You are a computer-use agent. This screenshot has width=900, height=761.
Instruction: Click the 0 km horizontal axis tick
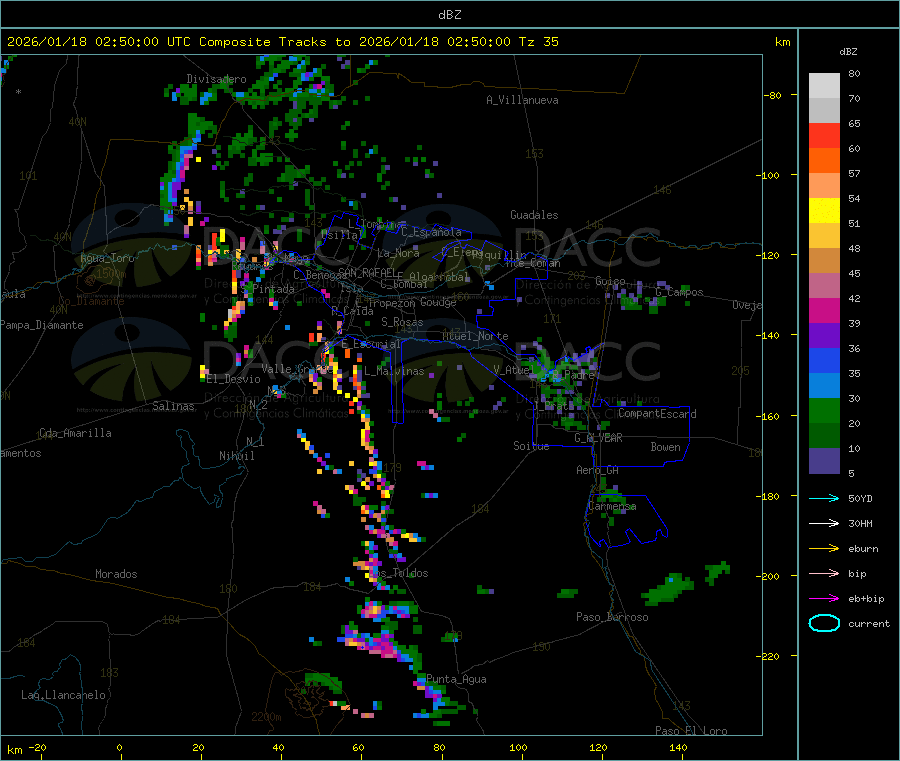[119, 747]
